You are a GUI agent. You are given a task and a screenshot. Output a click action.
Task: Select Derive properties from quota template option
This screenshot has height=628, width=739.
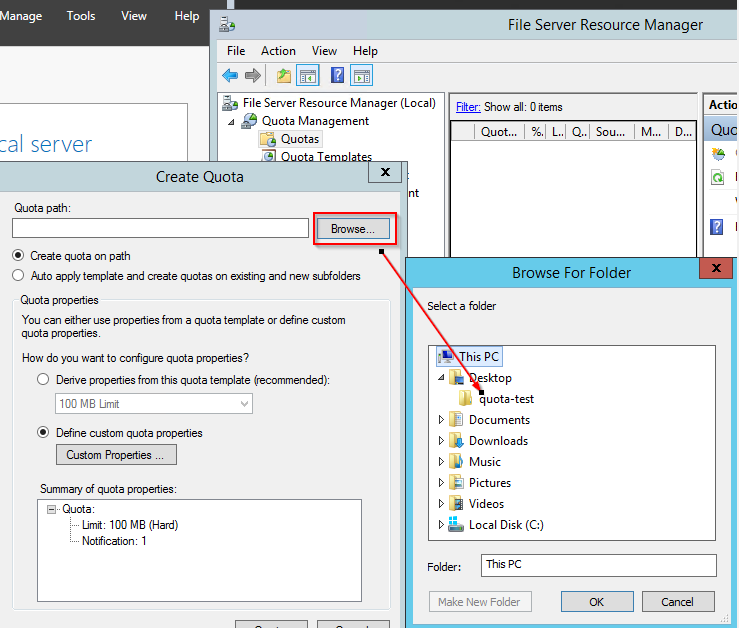43,380
